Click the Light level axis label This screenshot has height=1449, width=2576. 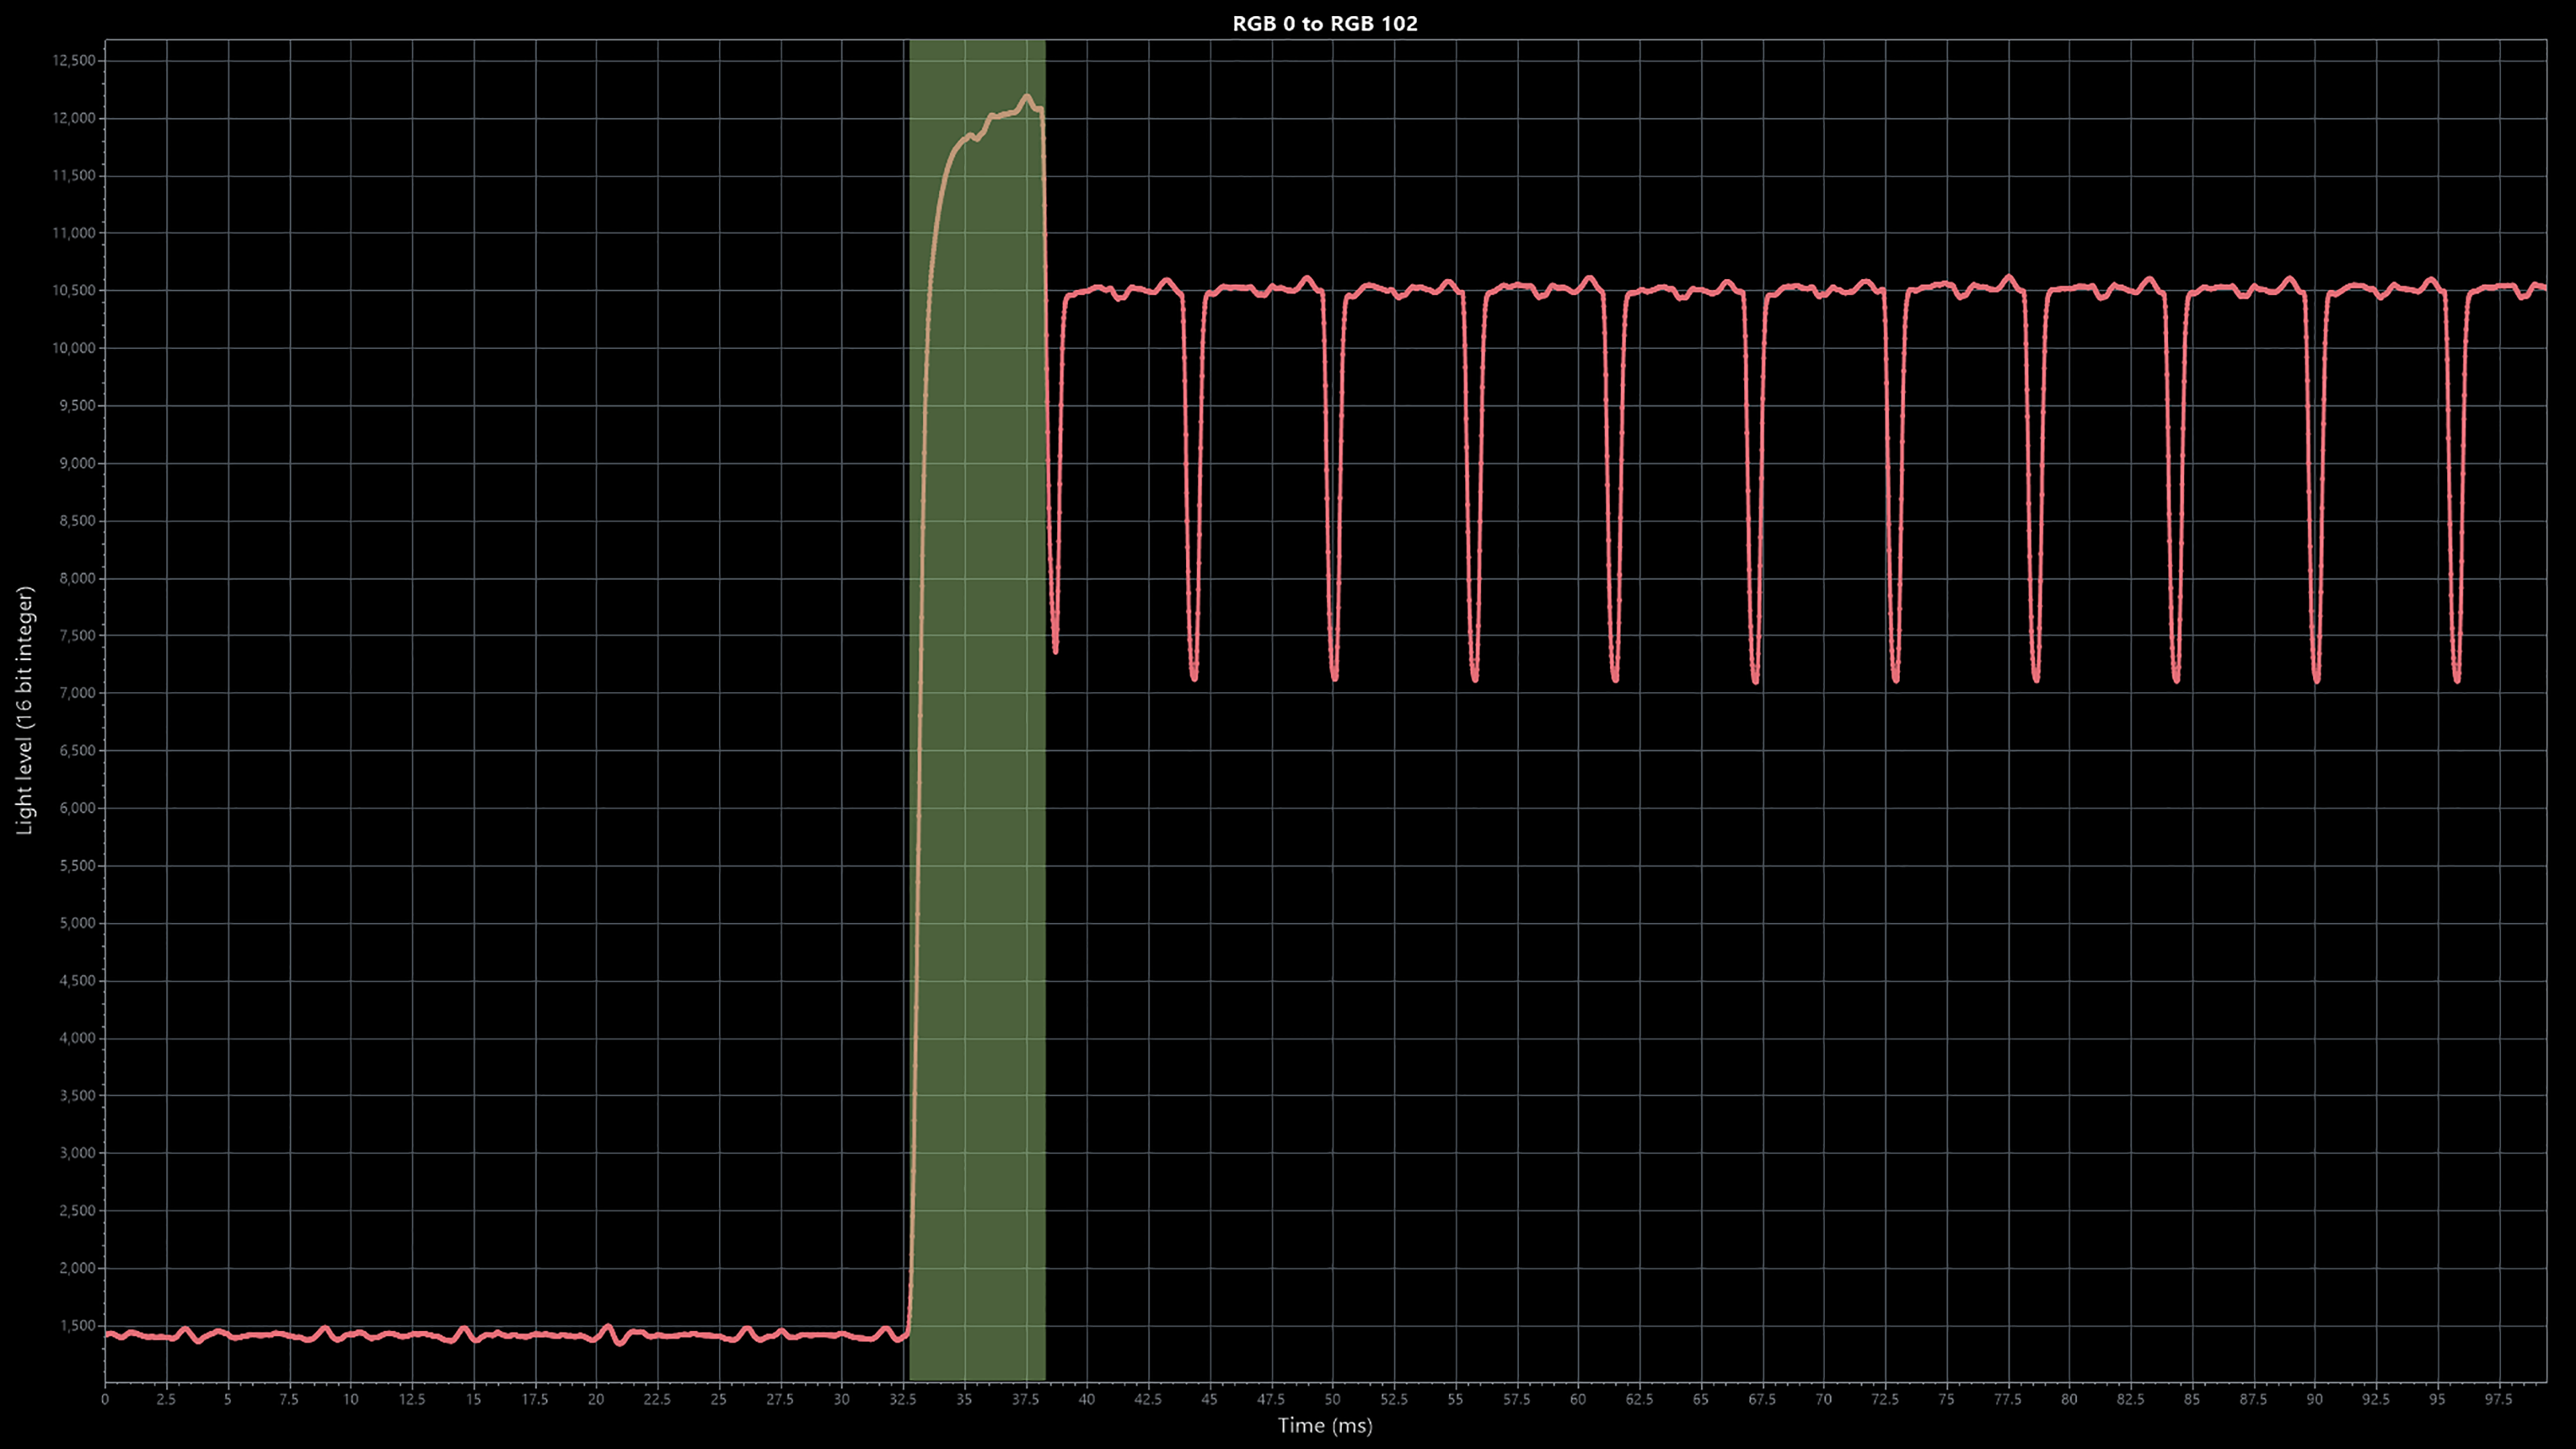point(25,710)
